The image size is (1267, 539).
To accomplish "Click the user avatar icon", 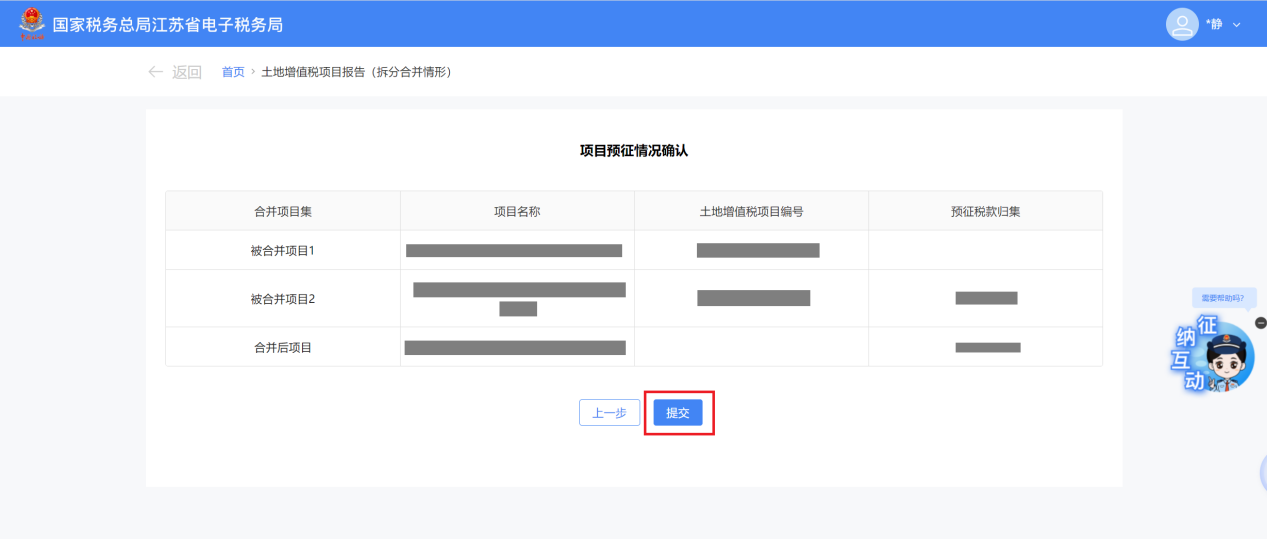I will [x=1182, y=24].
